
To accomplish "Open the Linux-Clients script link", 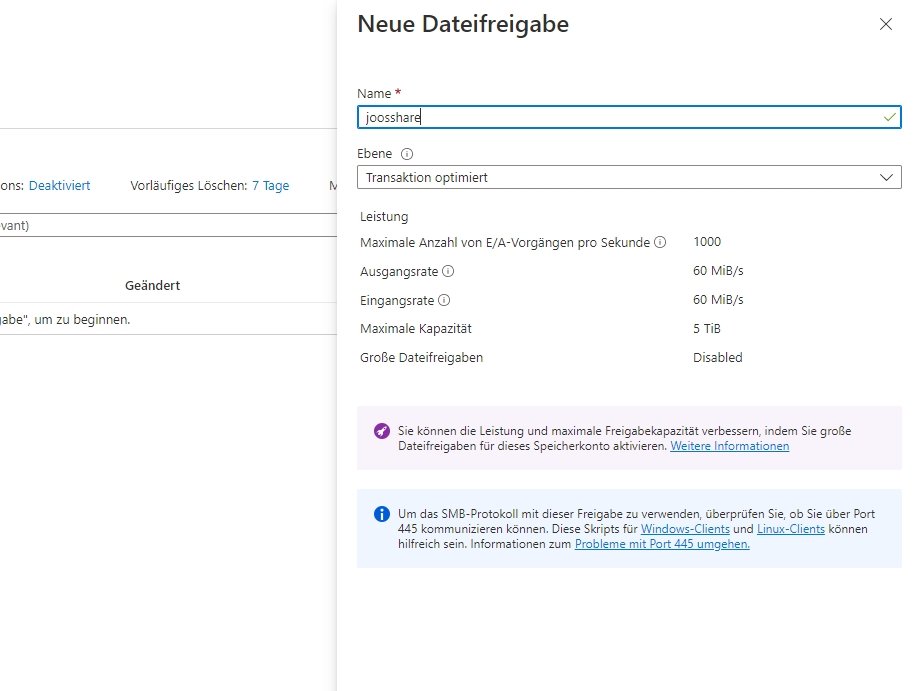I will (791, 528).
